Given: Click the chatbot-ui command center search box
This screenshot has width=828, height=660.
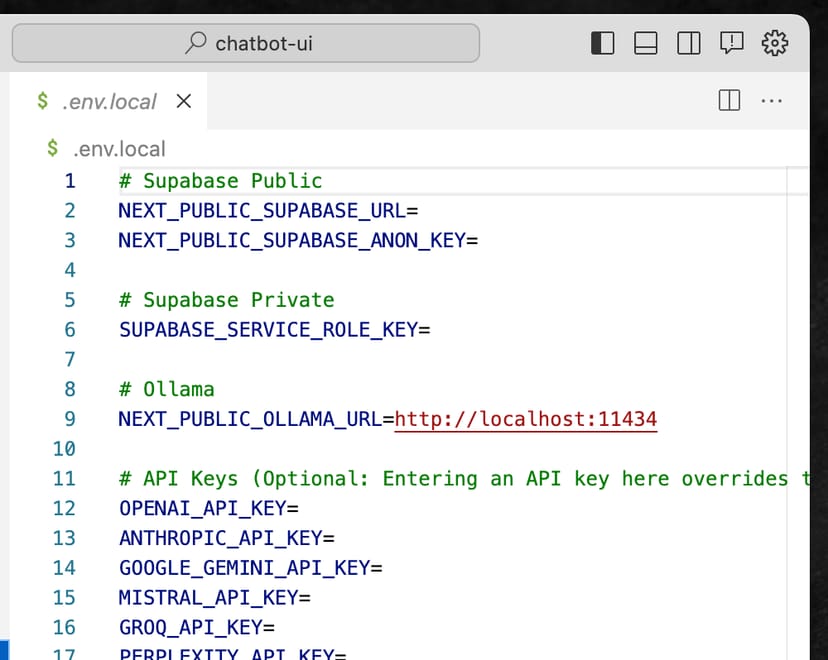Looking at the screenshot, I should click(246, 43).
